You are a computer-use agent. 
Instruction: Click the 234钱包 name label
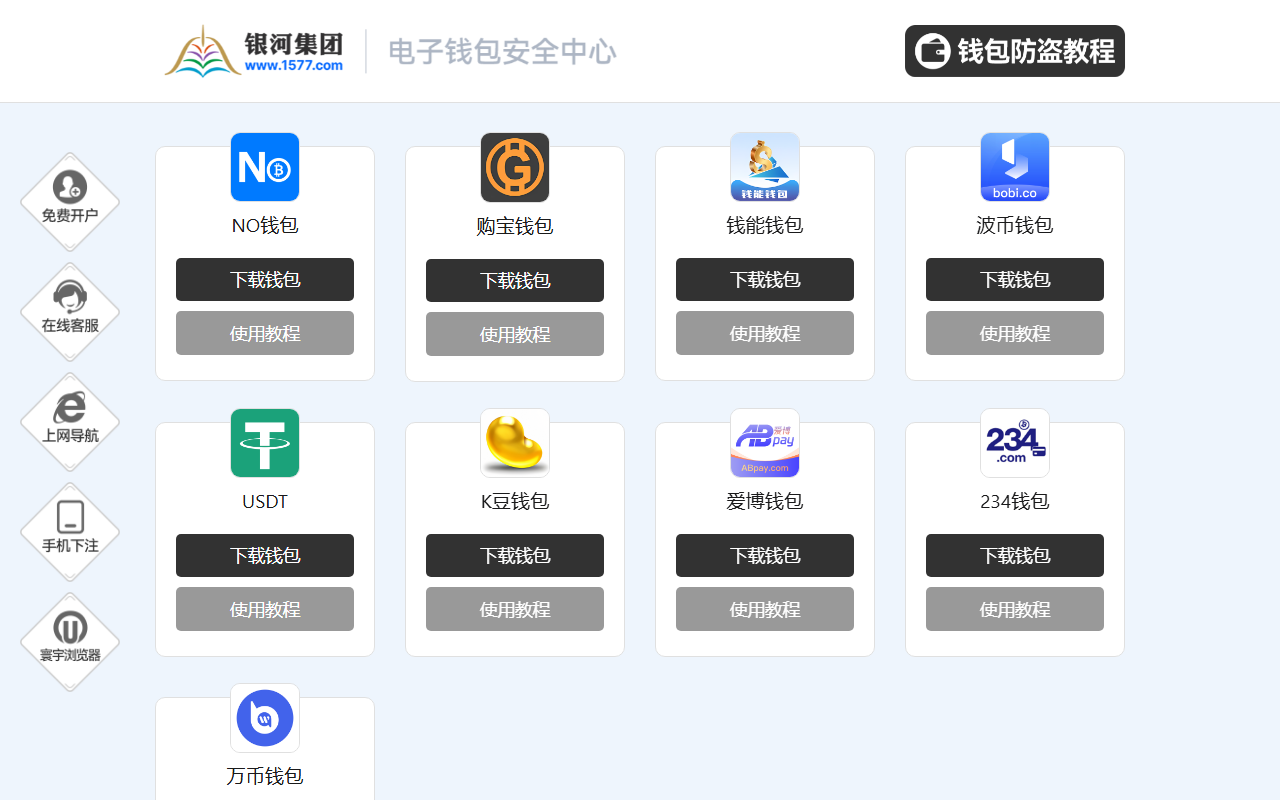point(1015,502)
